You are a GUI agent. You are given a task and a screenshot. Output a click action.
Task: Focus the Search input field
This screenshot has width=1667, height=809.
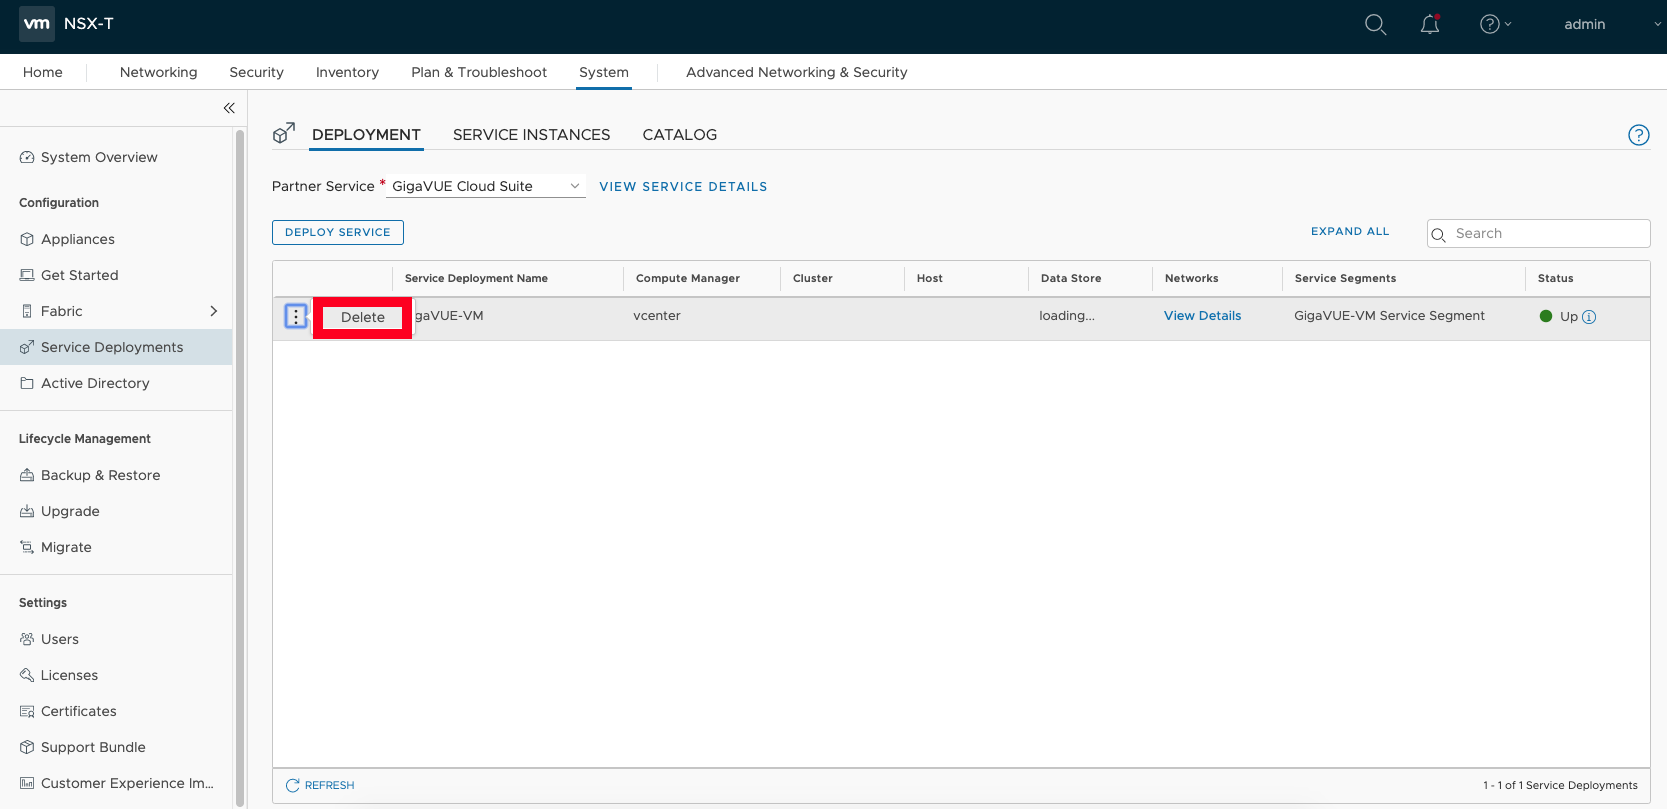click(1538, 233)
